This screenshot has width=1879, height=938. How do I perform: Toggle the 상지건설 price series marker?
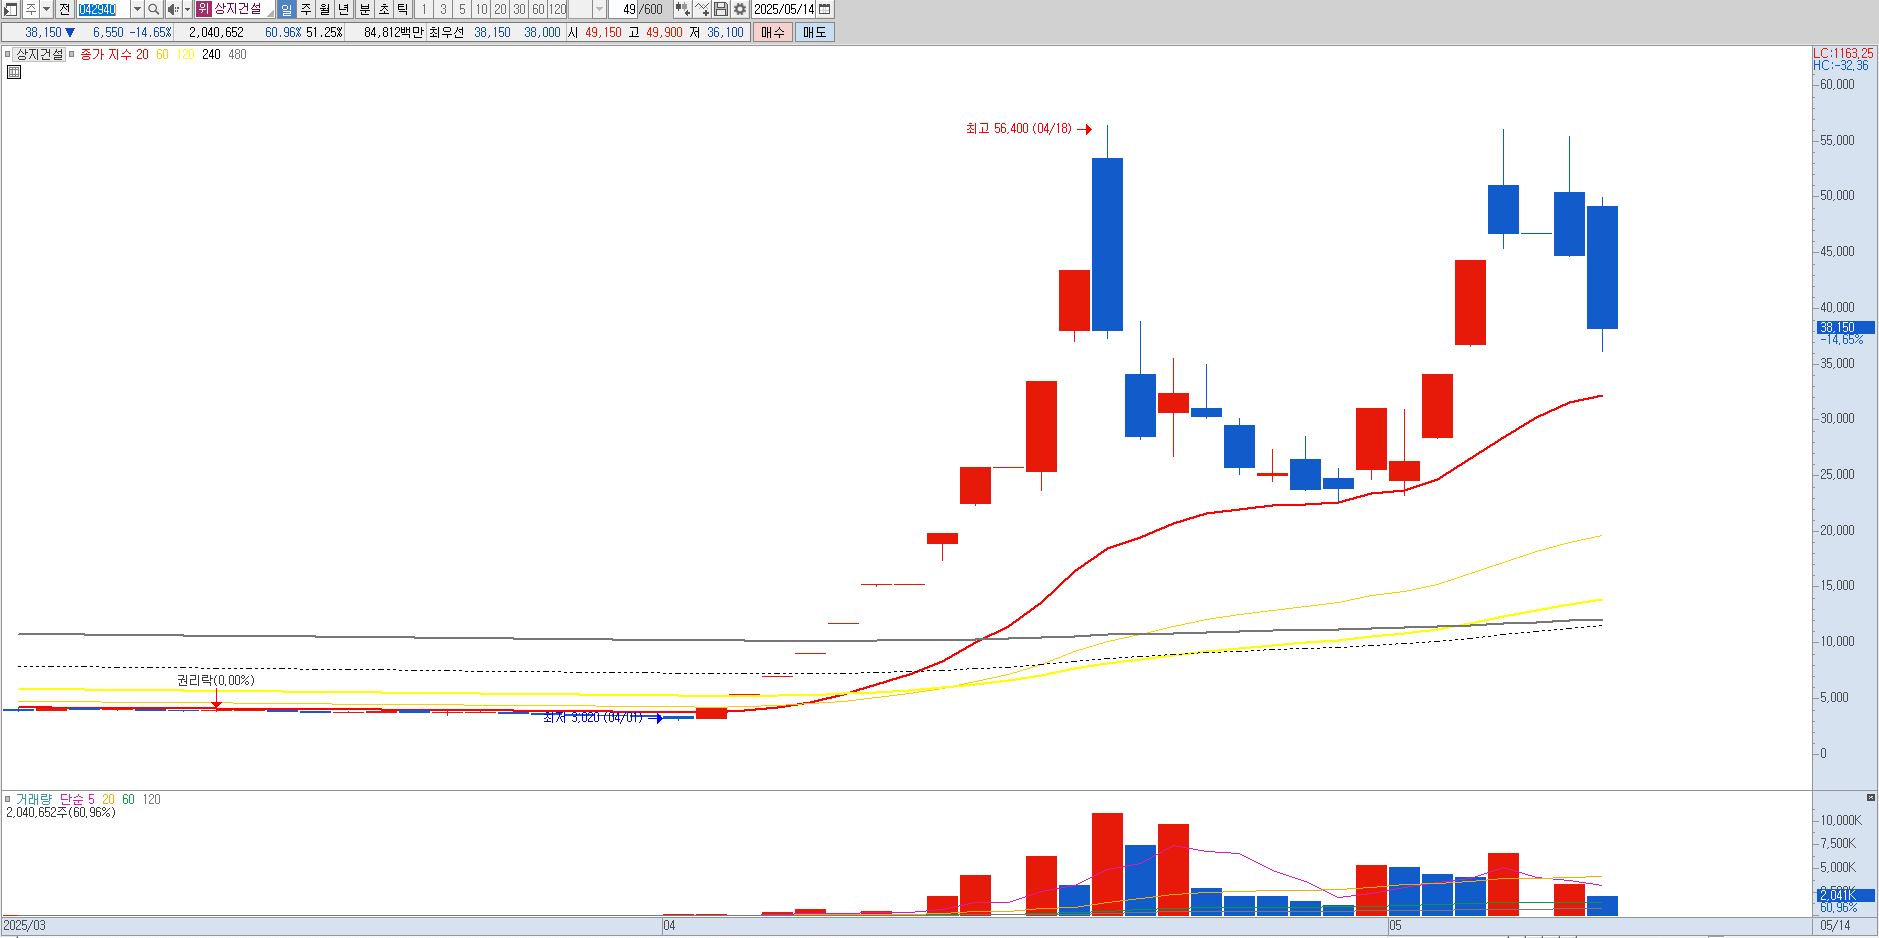coord(8,54)
